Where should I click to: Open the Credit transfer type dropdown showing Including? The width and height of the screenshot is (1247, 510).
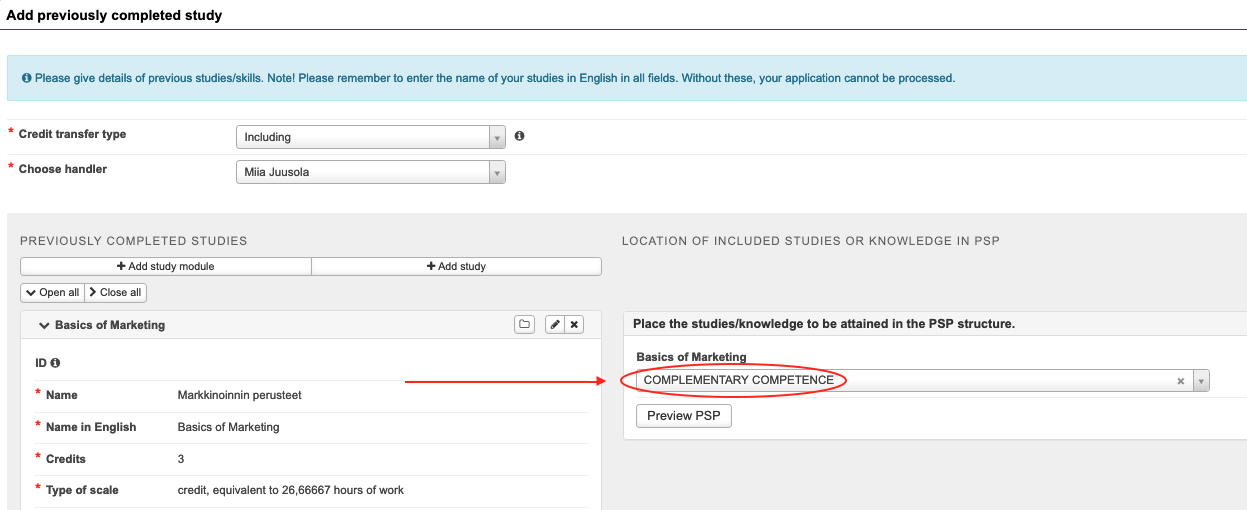pos(370,137)
